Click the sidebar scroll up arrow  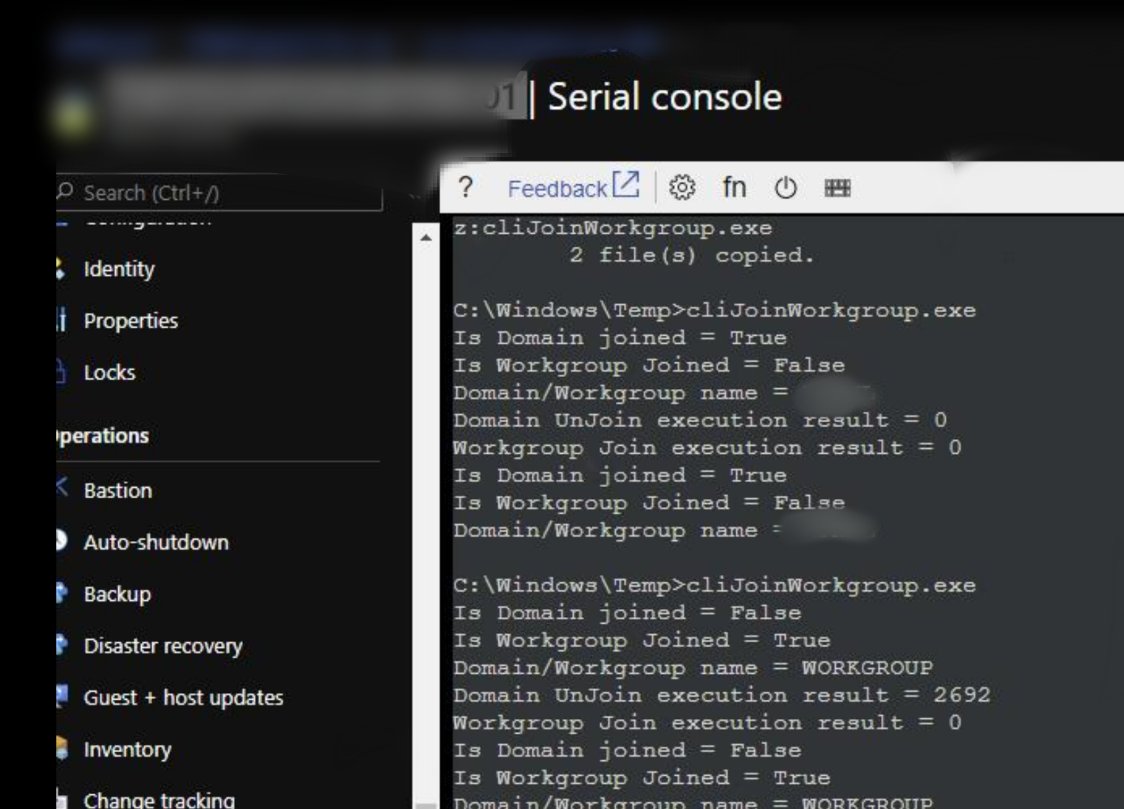426,237
